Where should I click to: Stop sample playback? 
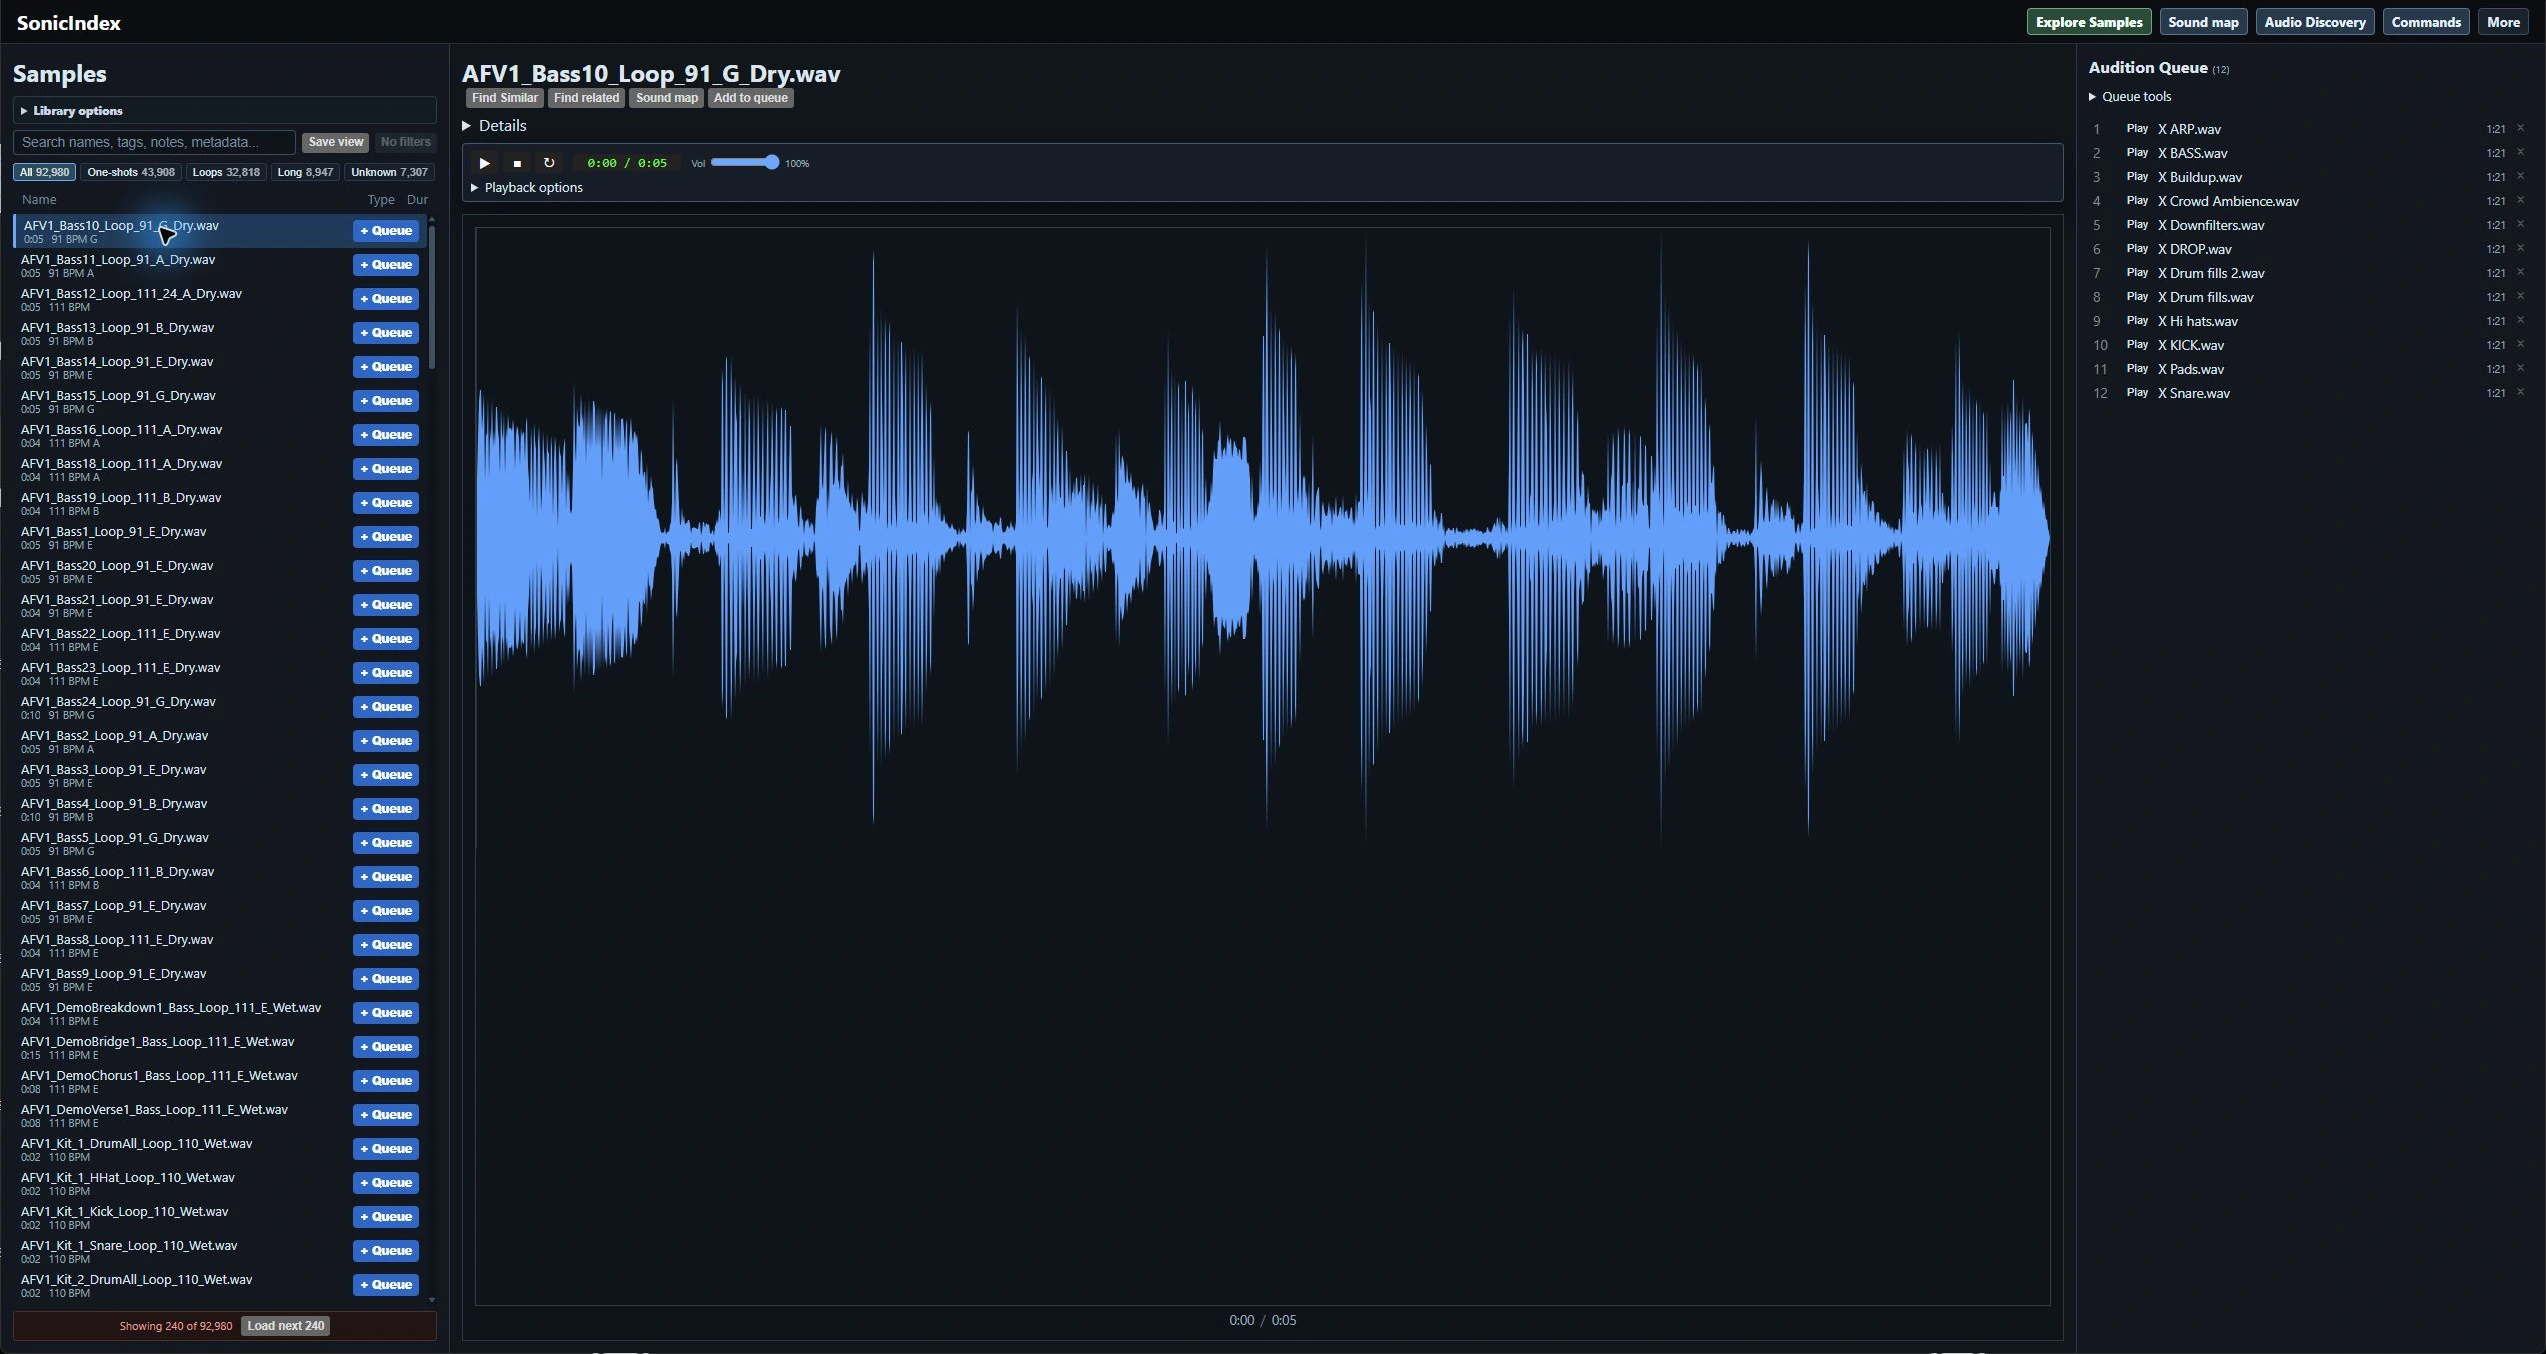point(517,163)
